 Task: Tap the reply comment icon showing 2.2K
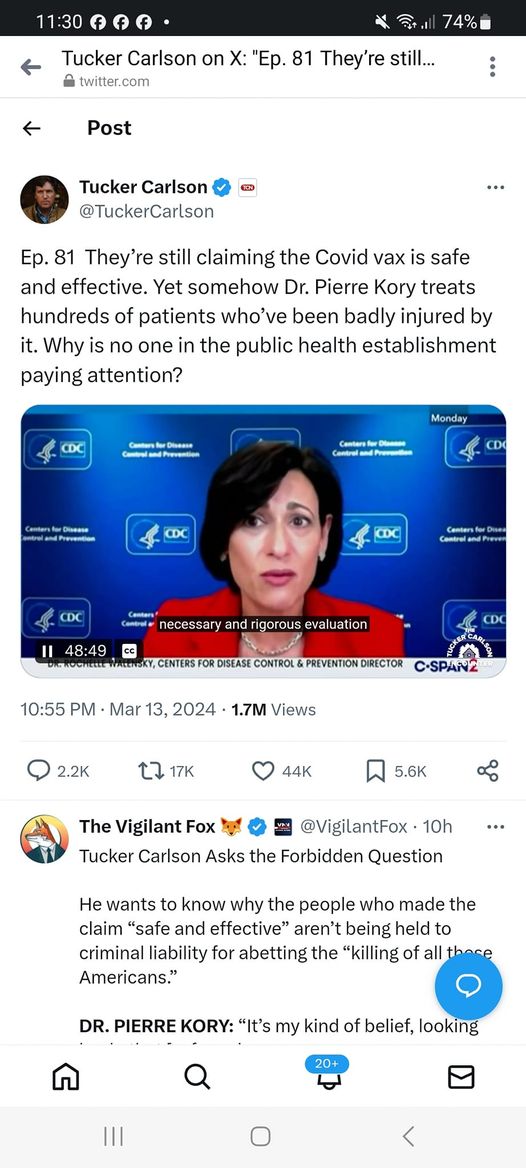pyautogui.click(x=39, y=770)
